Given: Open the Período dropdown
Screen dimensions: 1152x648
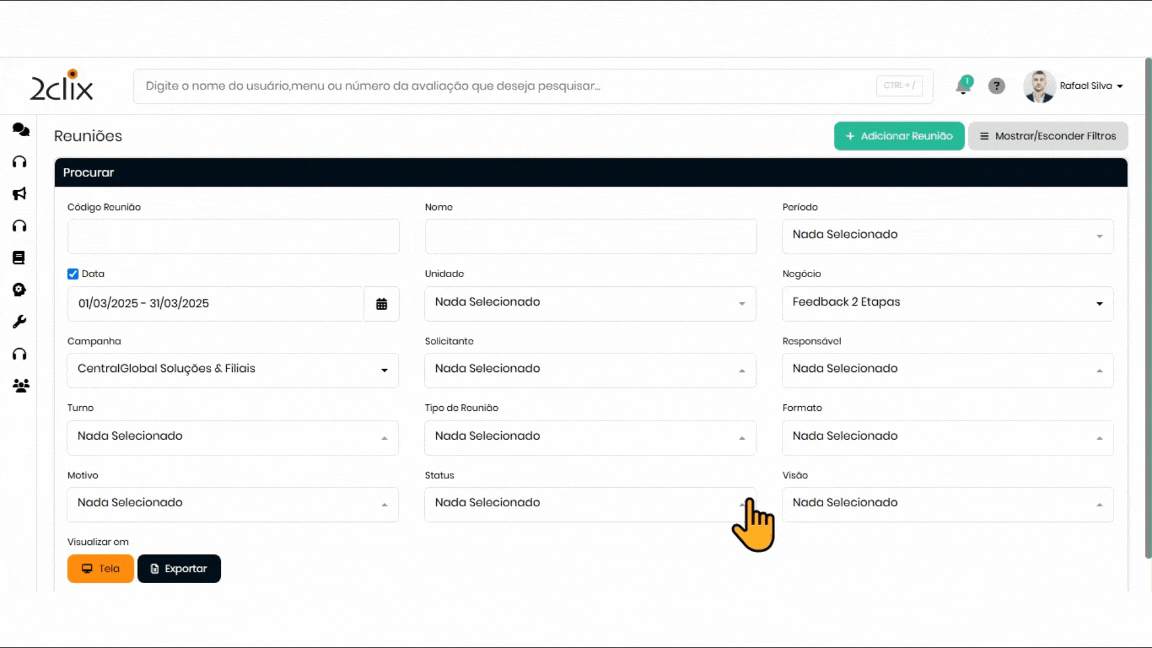Looking at the screenshot, I should point(947,236).
